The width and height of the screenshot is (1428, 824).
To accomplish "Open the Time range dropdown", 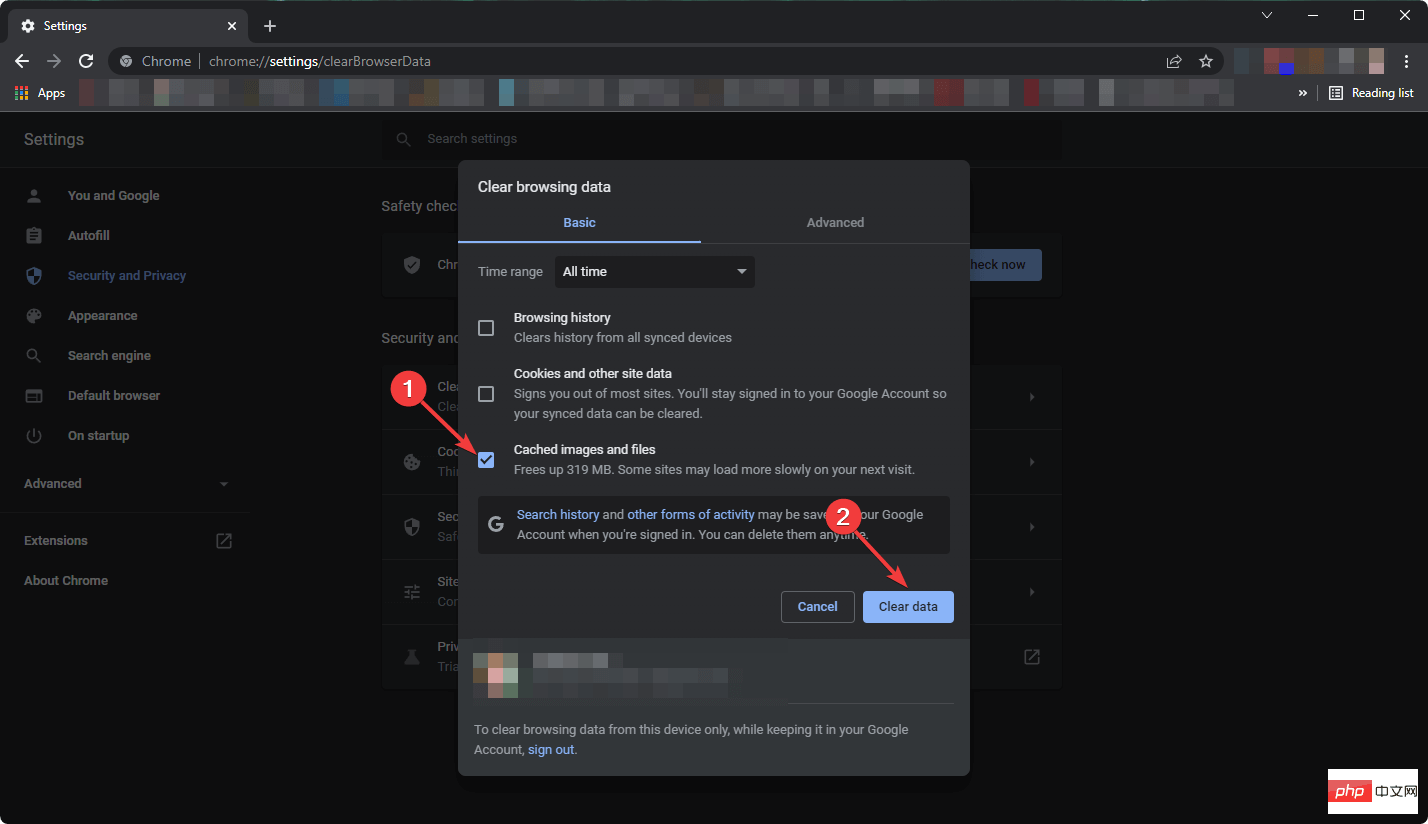I will click(x=655, y=272).
